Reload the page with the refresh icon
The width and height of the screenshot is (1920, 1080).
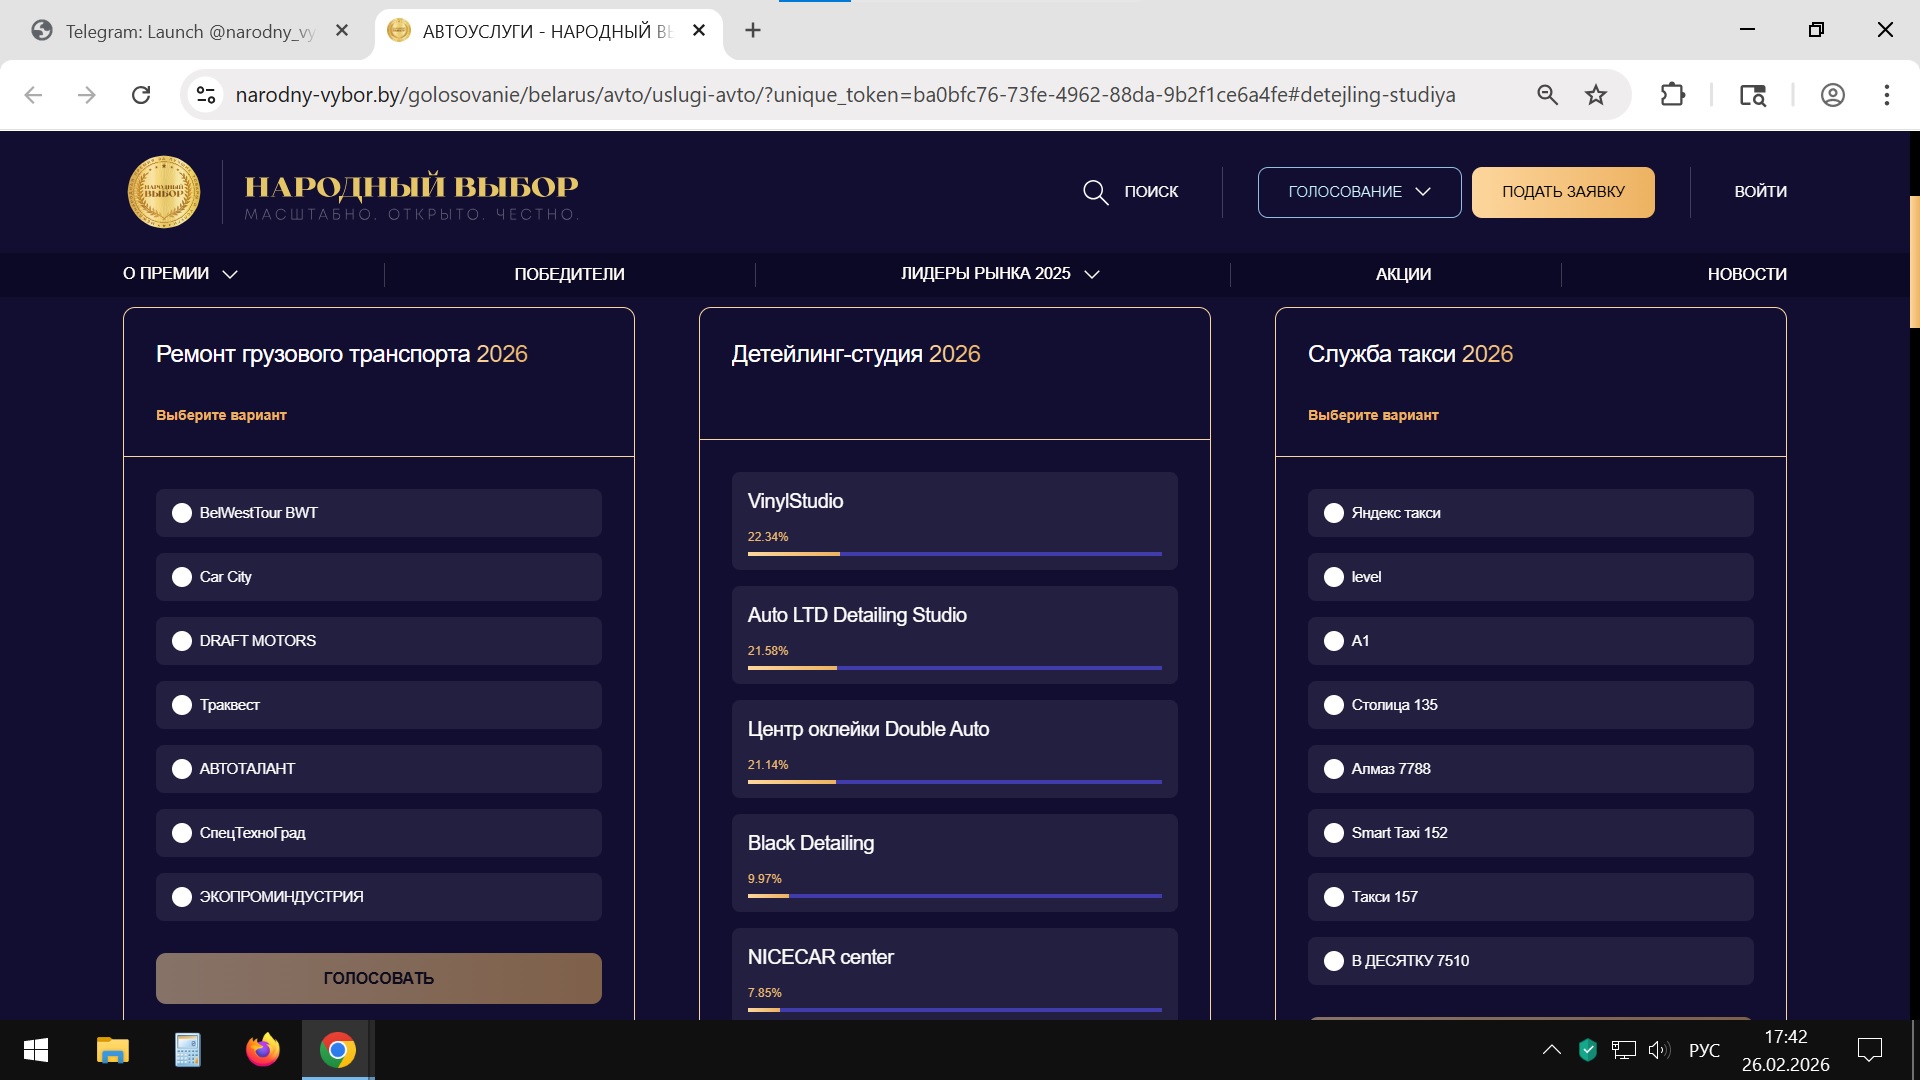141,95
